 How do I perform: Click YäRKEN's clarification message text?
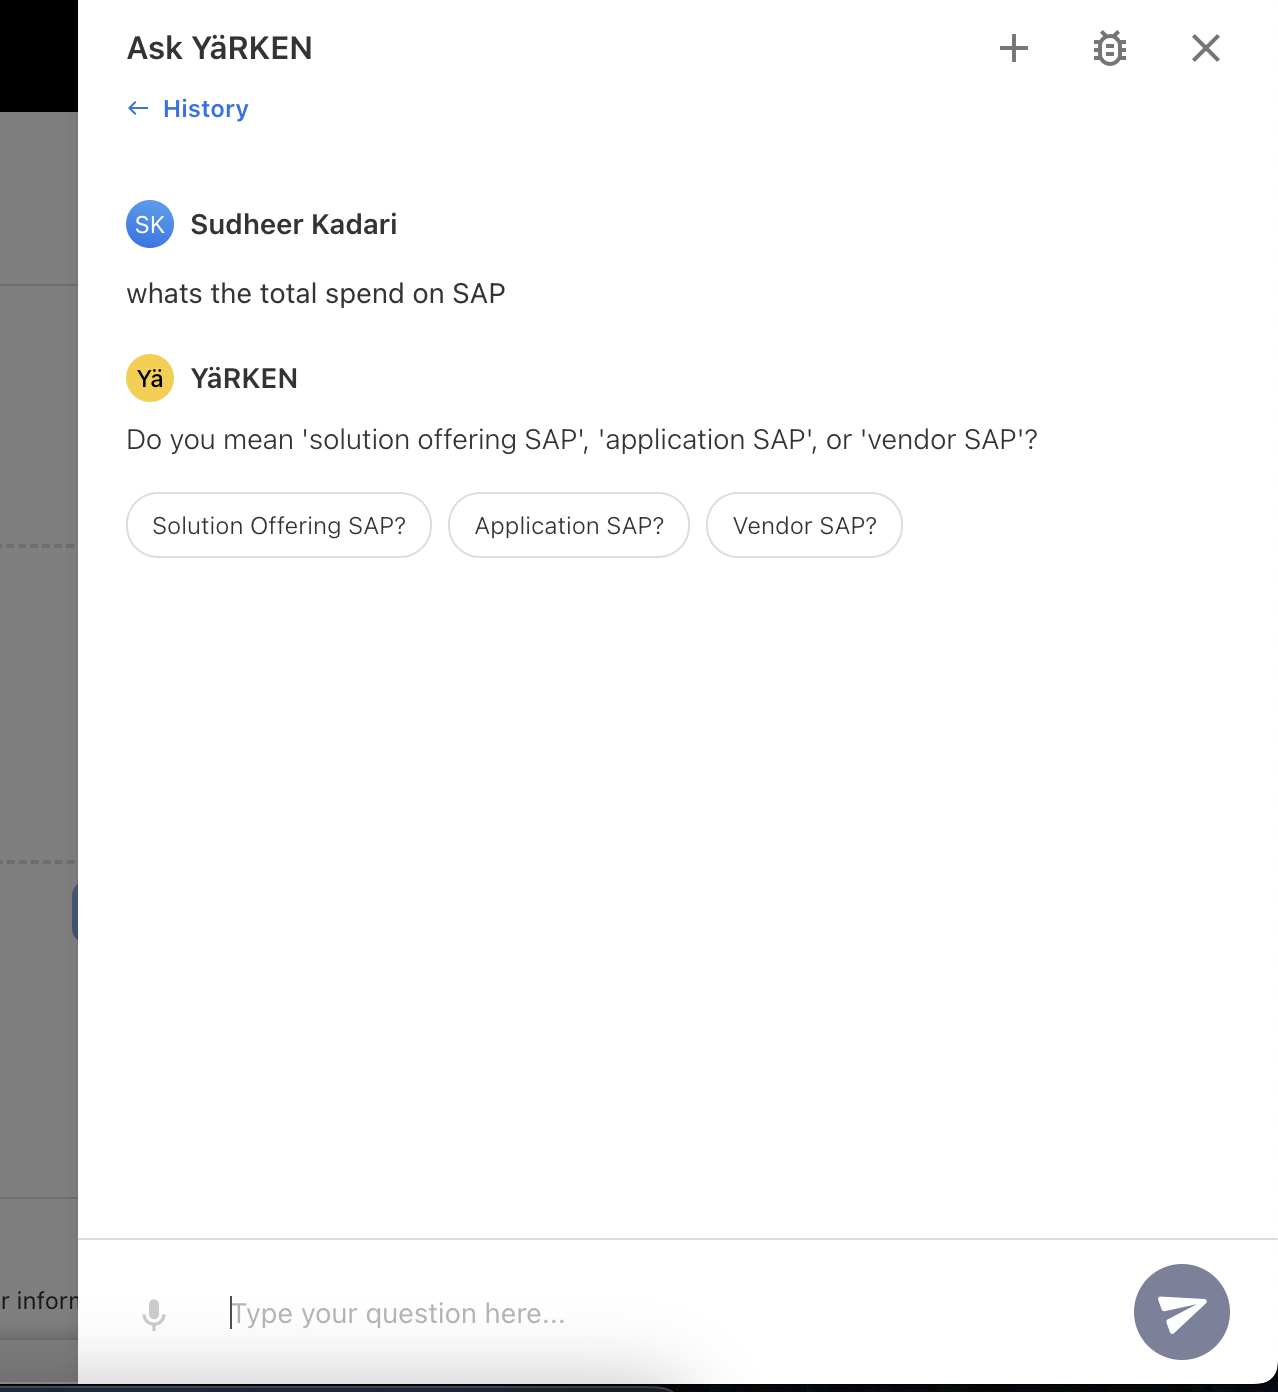(x=582, y=439)
